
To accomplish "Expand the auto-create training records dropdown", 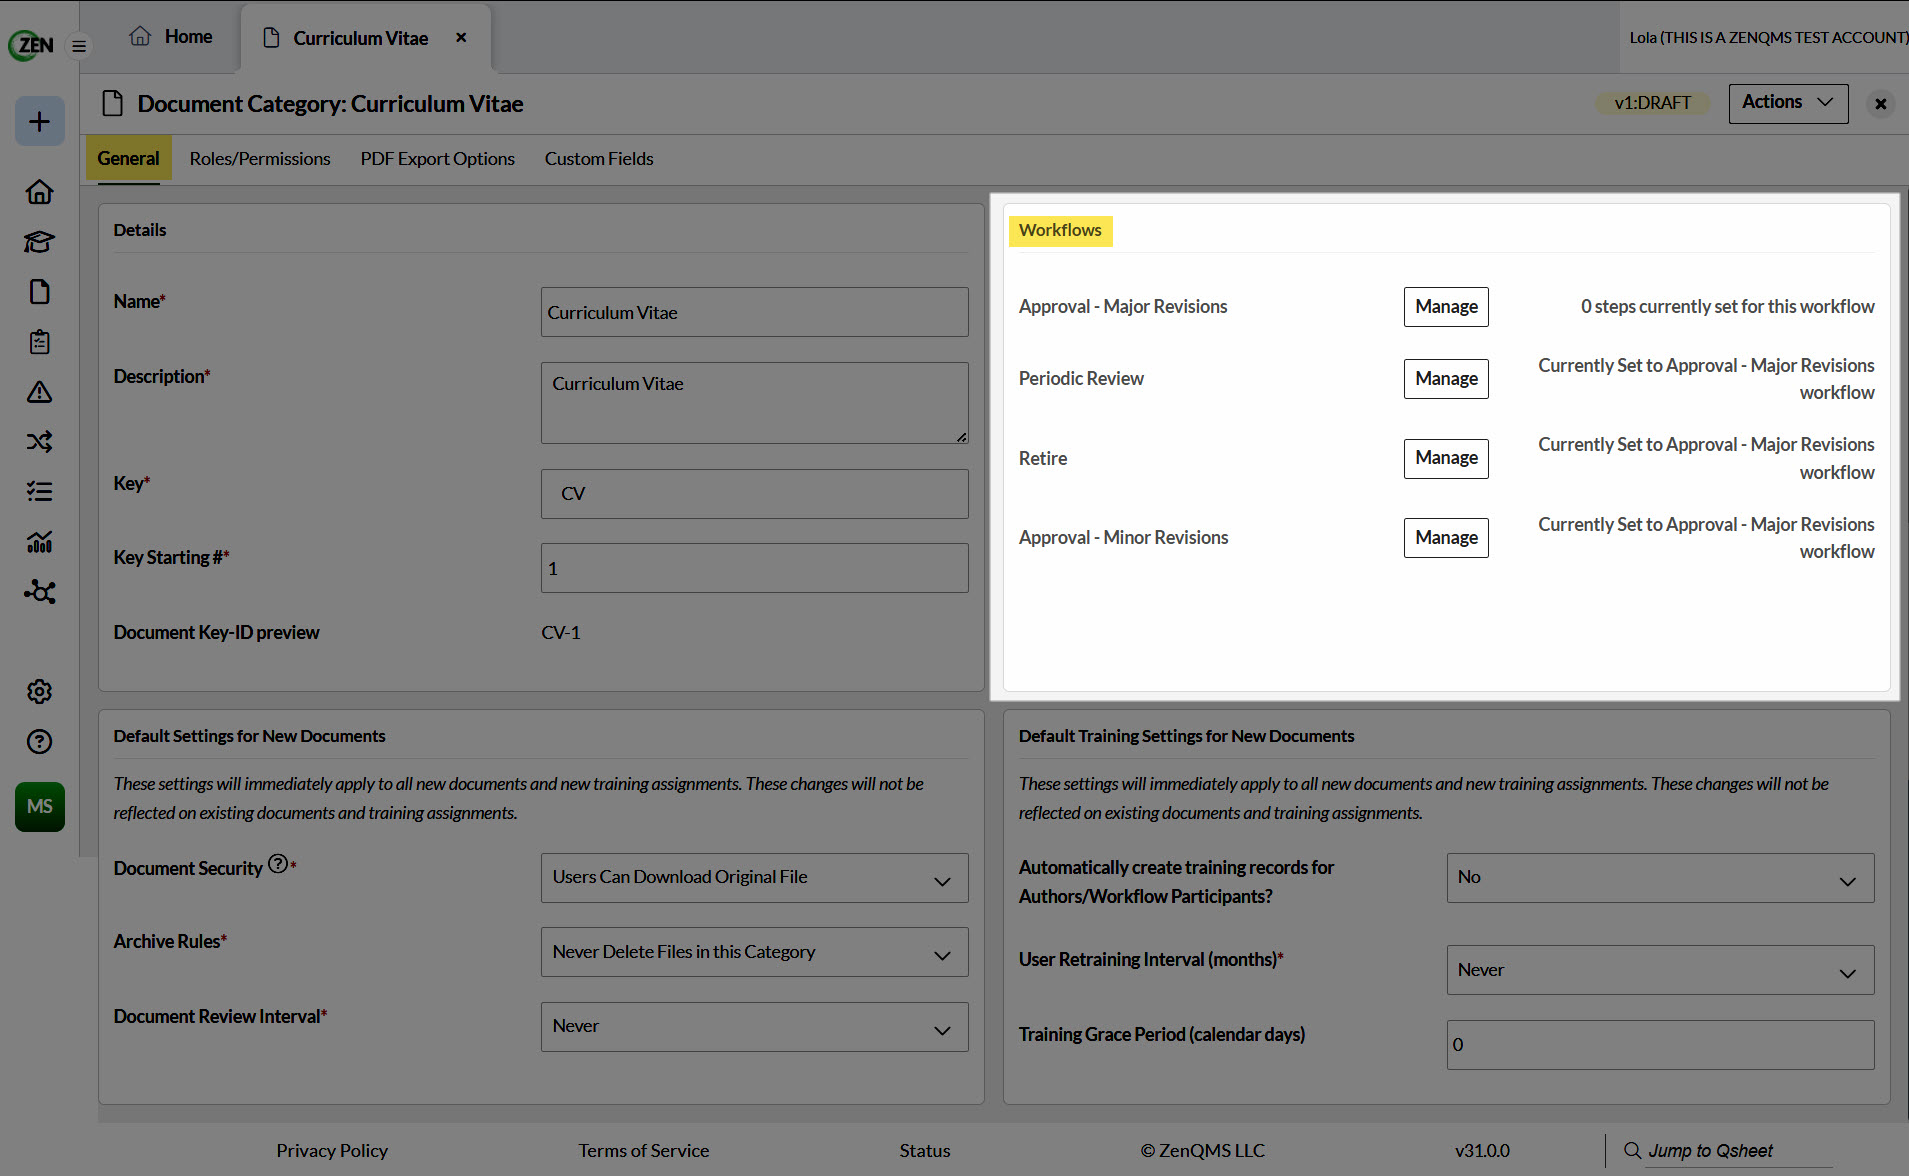I will 1660,878.
